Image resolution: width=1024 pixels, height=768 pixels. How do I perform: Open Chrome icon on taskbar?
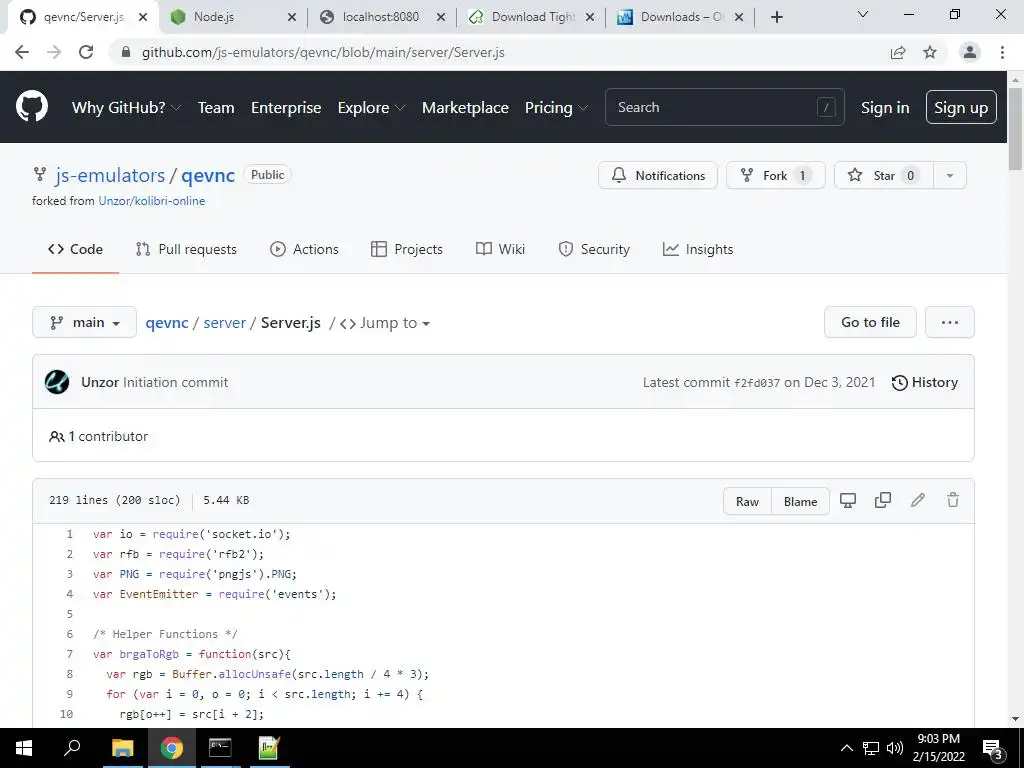(x=172, y=748)
